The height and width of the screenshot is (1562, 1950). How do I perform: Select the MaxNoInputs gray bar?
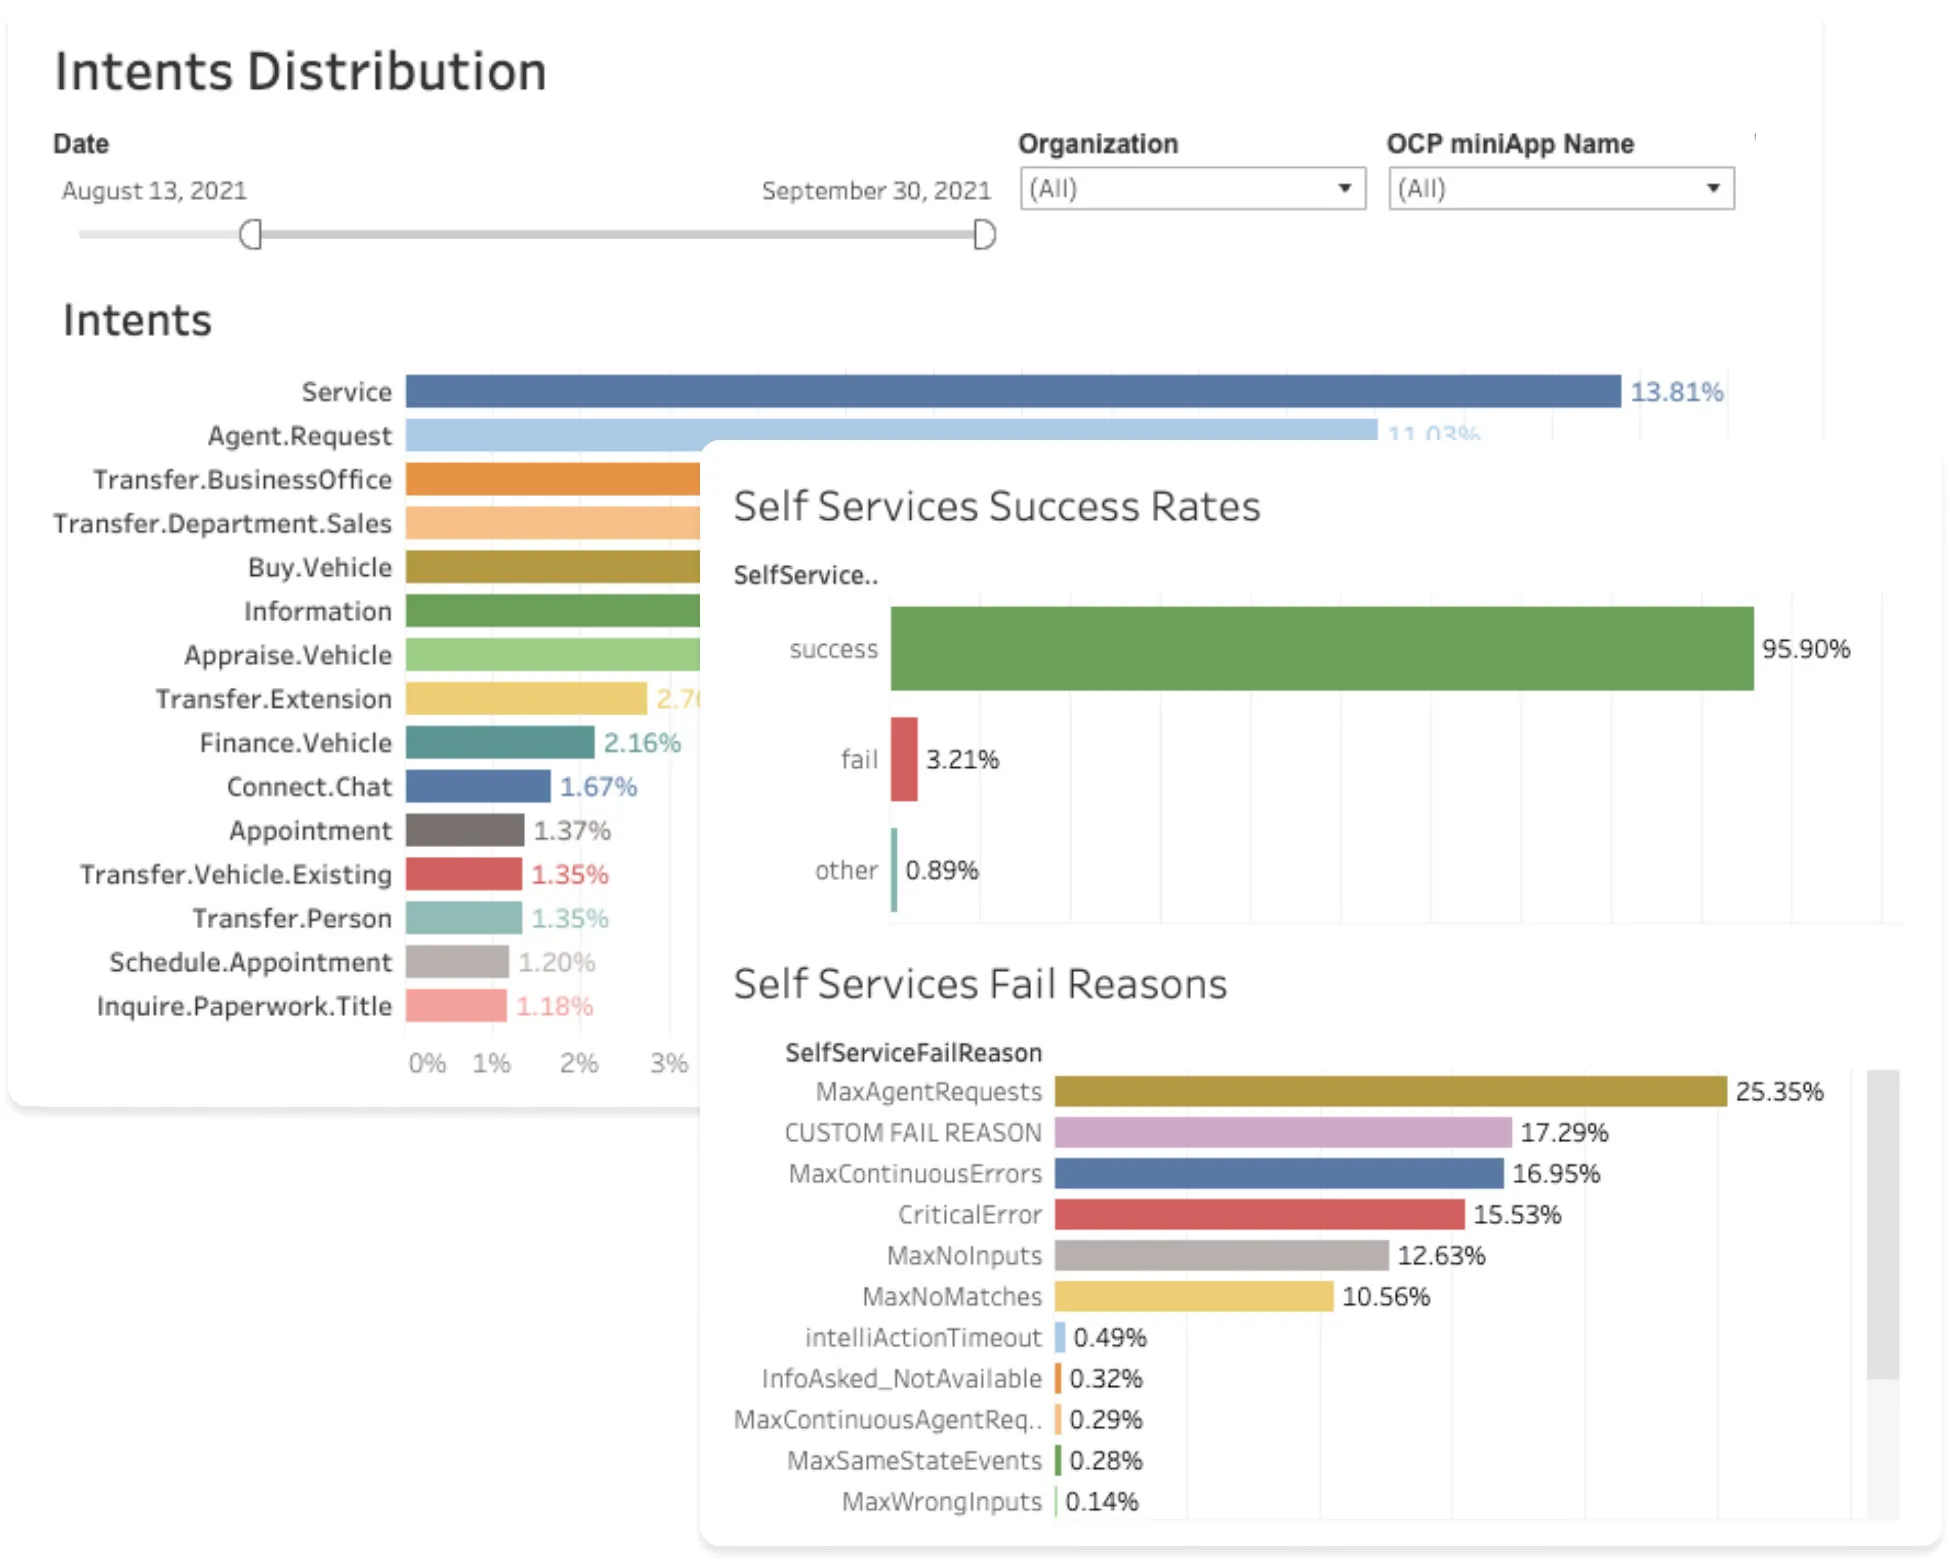1221,1255
